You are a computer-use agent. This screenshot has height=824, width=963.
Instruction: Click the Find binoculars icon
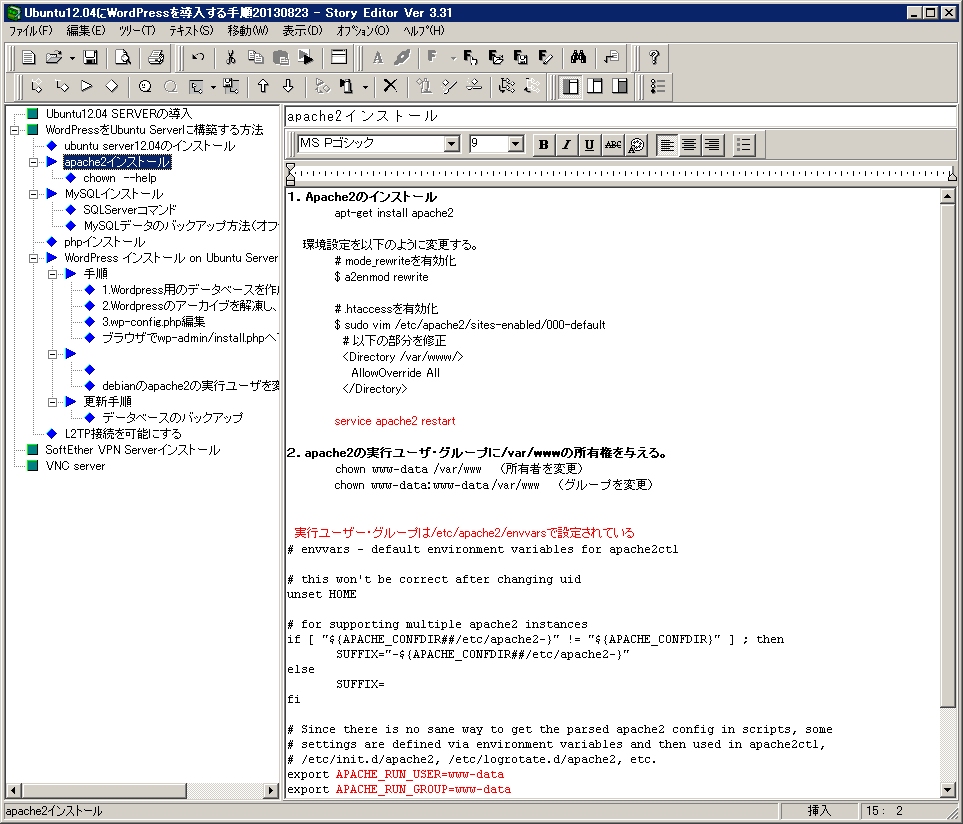[x=578, y=58]
